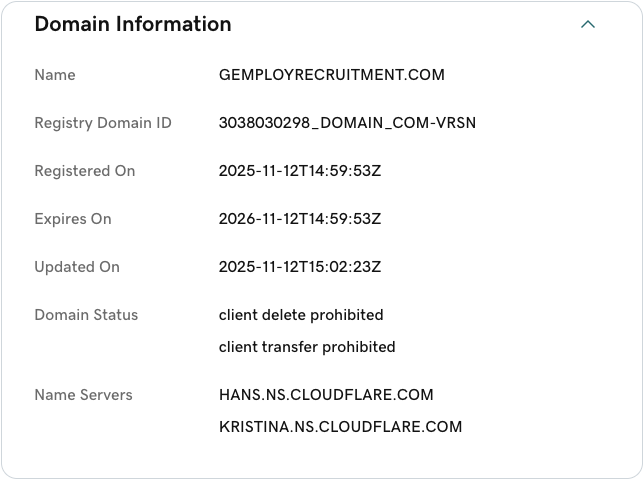
Task: Click the Registry Domain ID label
Action: click(x=103, y=123)
